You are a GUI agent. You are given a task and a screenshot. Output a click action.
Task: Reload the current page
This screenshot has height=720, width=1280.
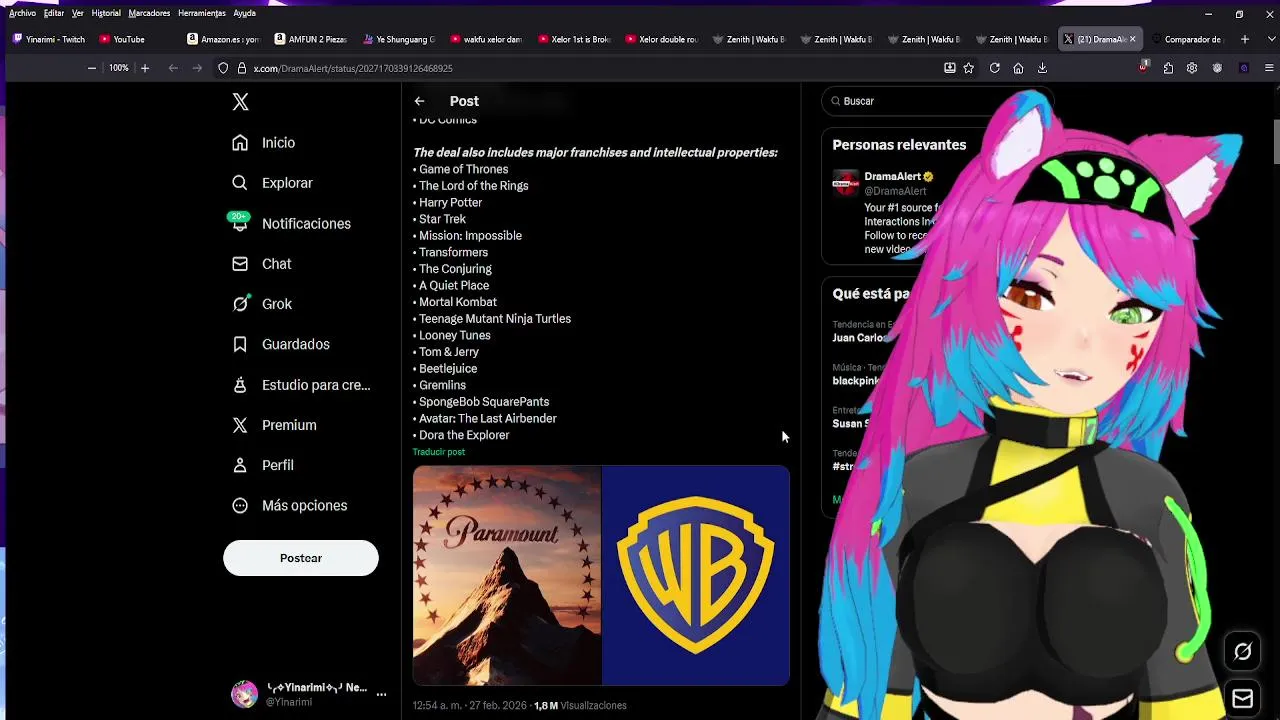[995, 68]
